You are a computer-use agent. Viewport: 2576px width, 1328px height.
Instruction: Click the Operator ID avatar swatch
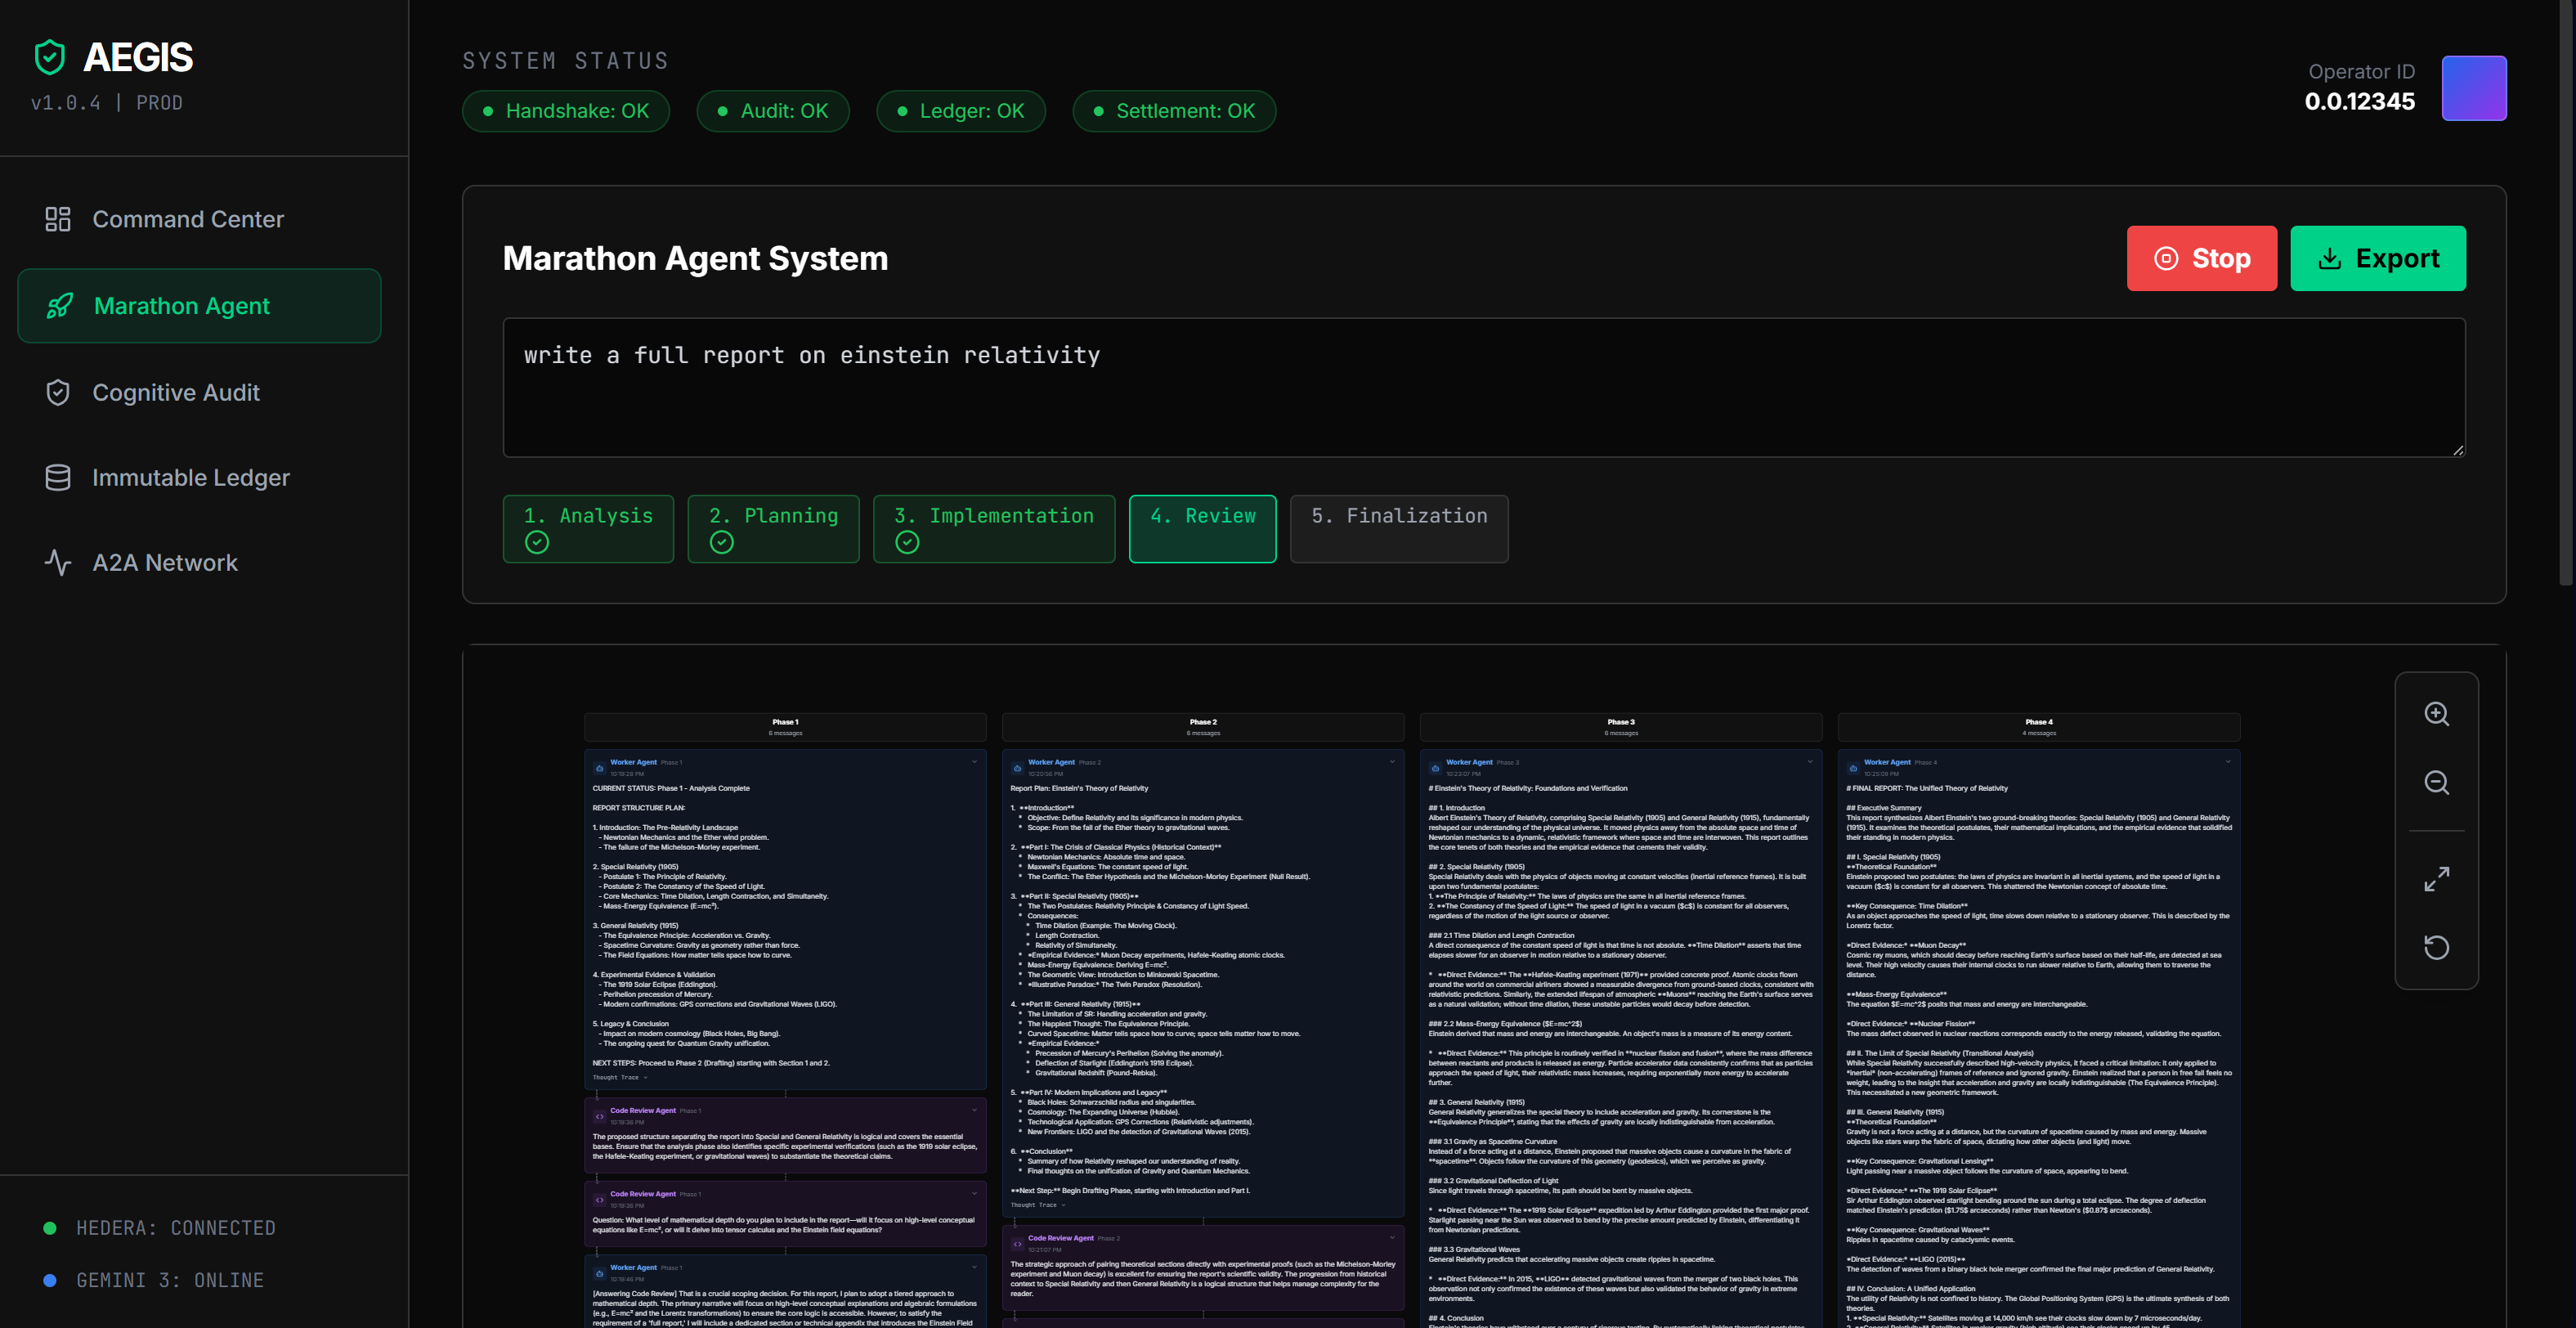pos(2473,88)
